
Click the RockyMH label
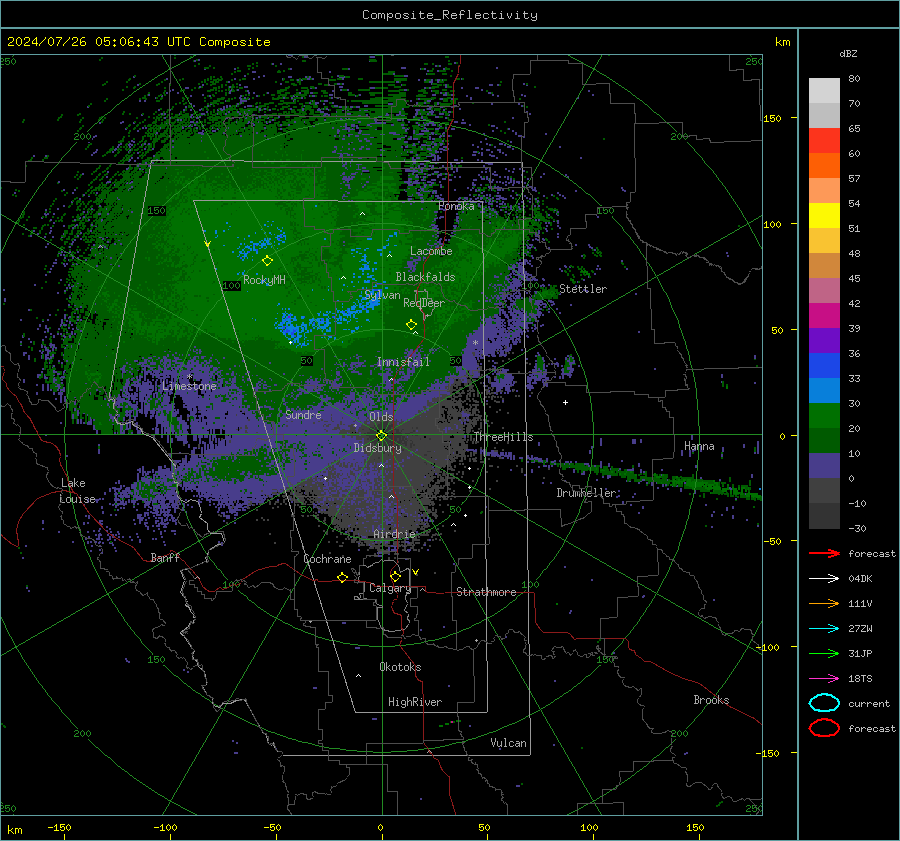tap(264, 280)
